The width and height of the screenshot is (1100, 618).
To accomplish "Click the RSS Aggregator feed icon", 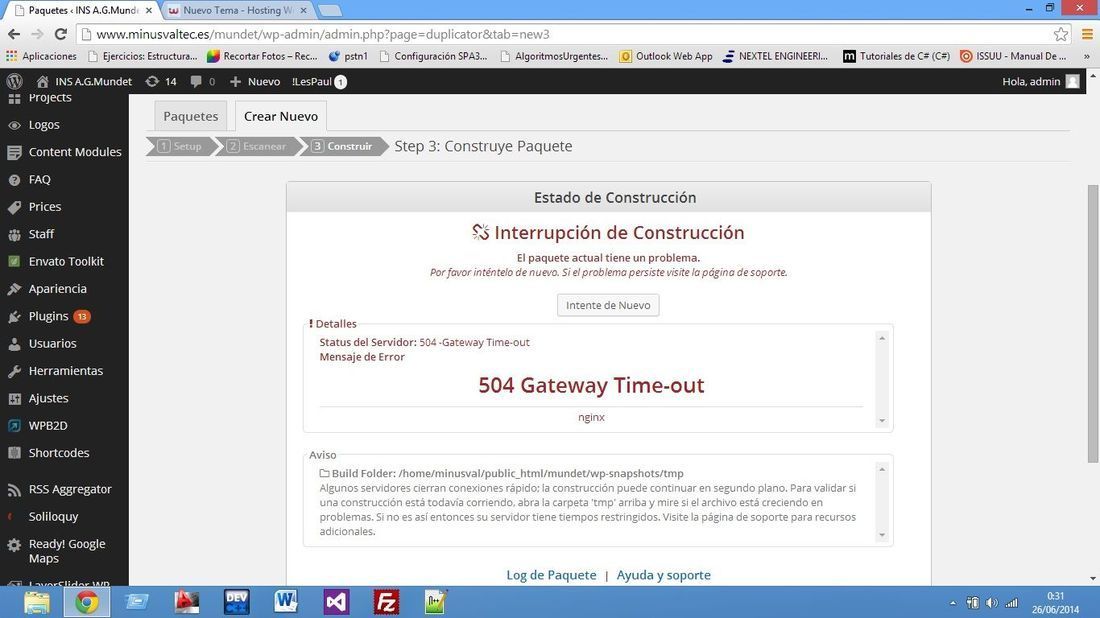I will [x=14, y=490].
